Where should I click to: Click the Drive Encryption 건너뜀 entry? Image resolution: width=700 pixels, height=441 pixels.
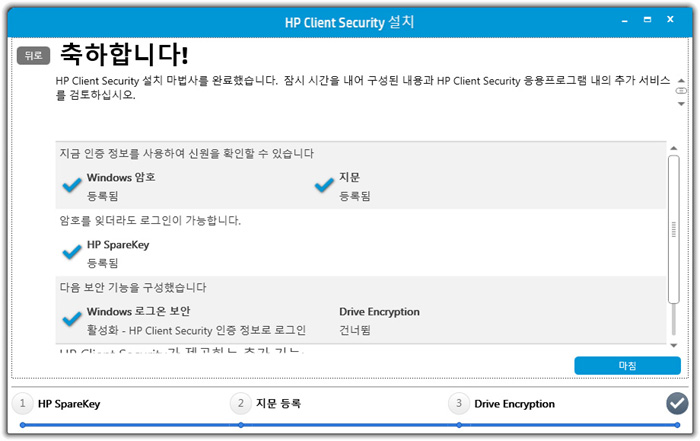(379, 321)
